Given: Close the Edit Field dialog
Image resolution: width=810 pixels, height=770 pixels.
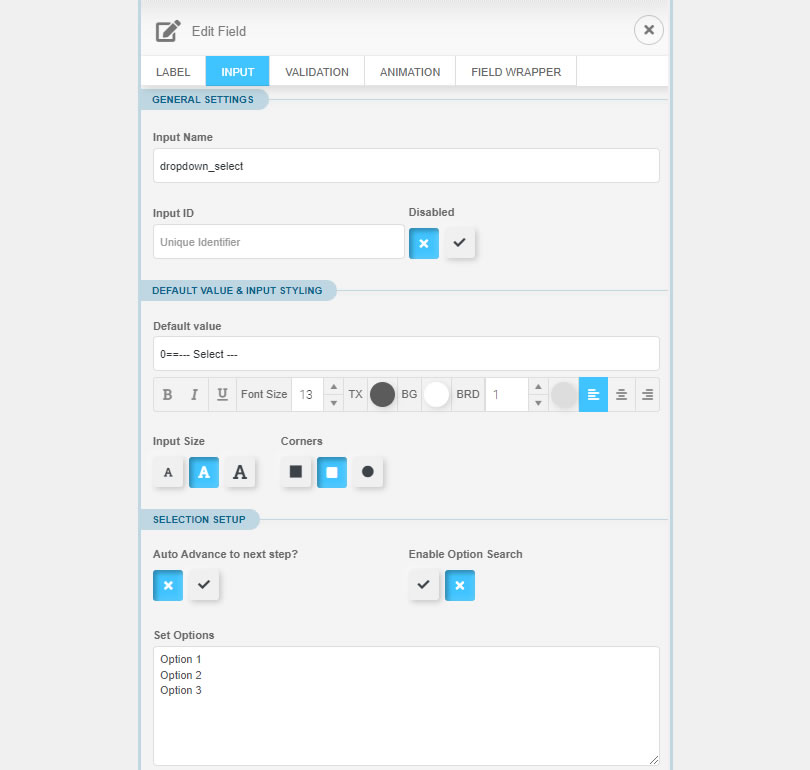Looking at the screenshot, I should 648,30.
